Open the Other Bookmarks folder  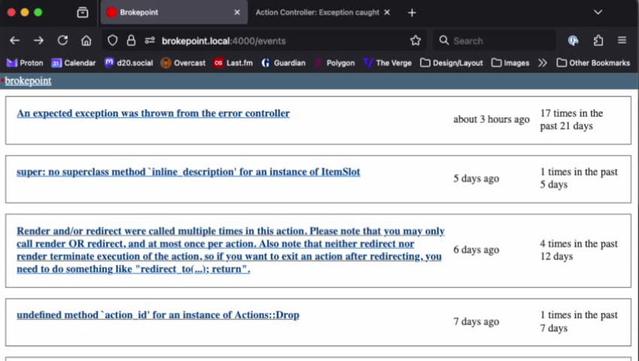tap(593, 63)
